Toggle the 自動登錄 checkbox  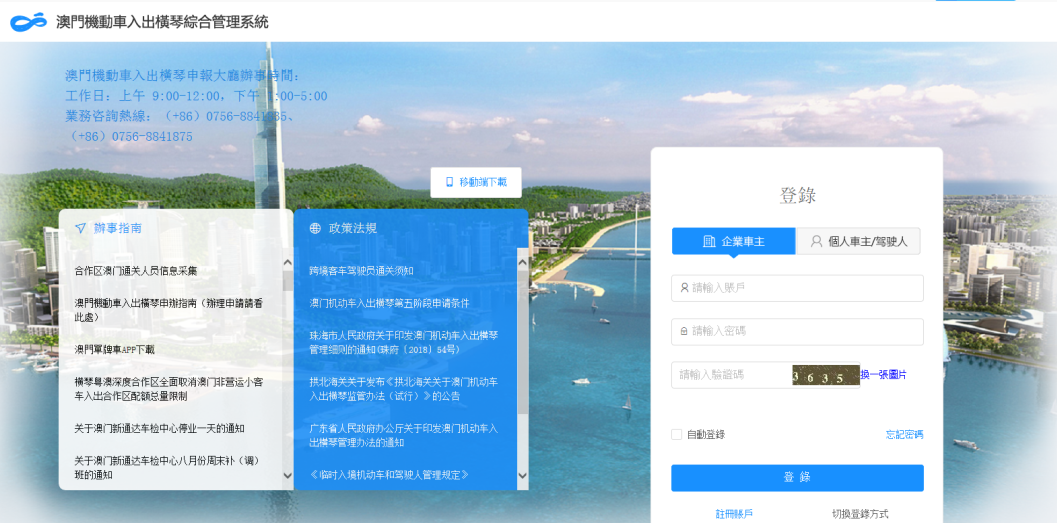(676, 435)
